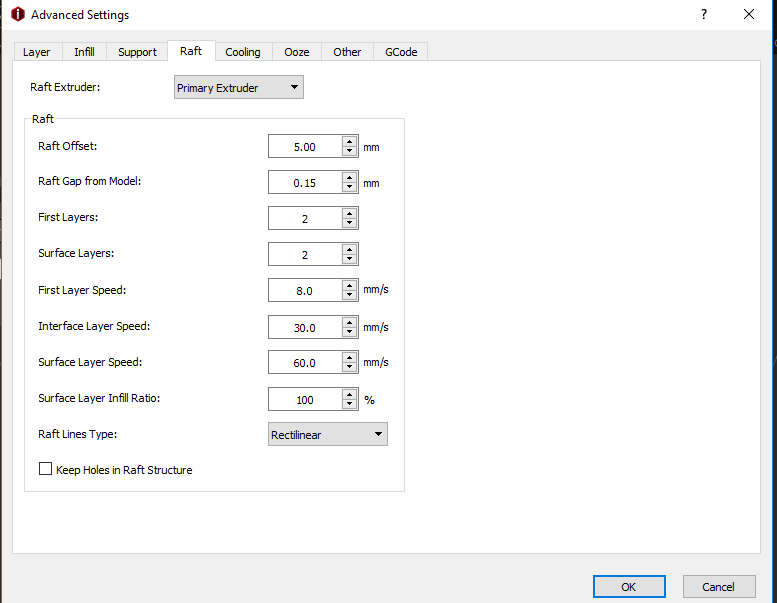Open the Support tab

click(x=137, y=52)
